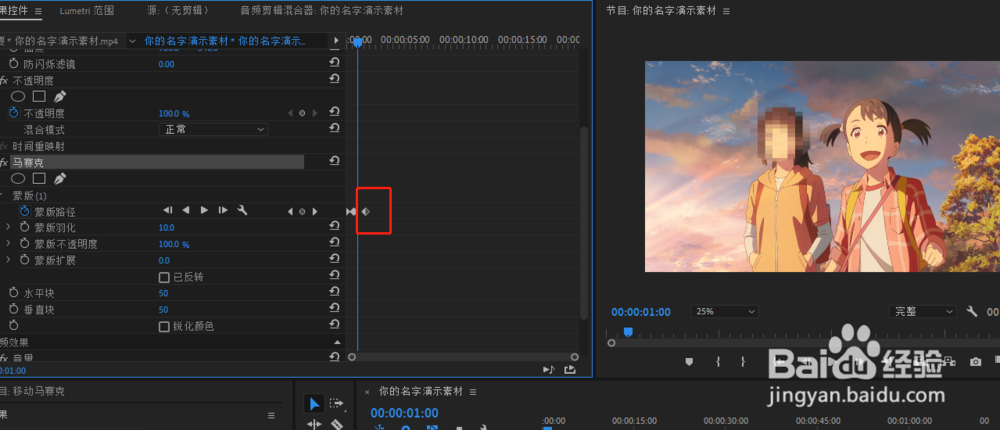The width and height of the screenshot is (1000, 430).
Task: Reset 水平块 parameter
Action: click(x=334, y=292)
